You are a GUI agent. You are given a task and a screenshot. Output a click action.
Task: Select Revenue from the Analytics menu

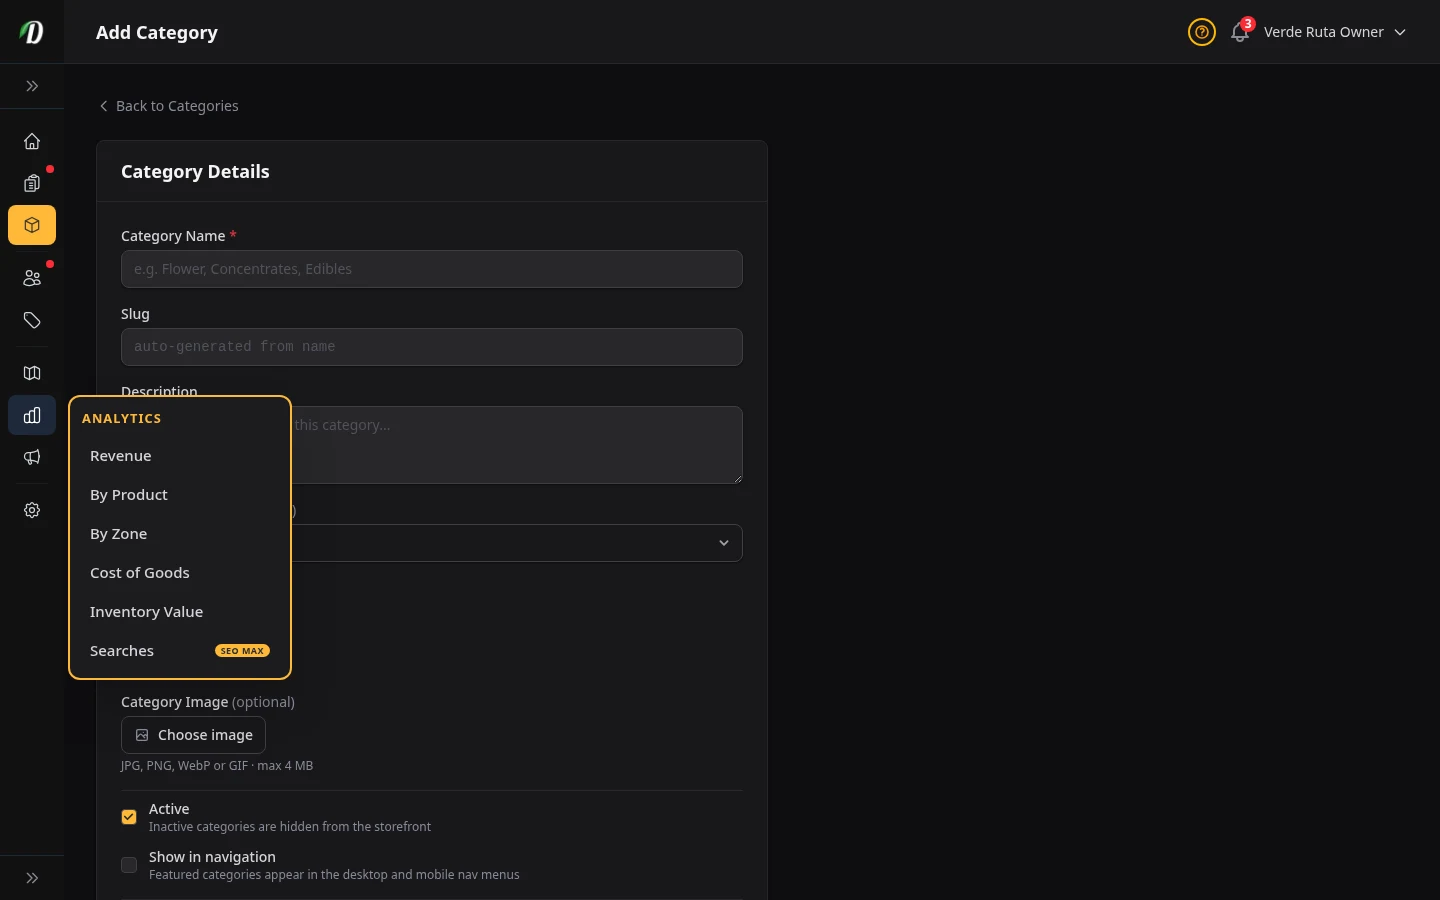pos(120,456)
